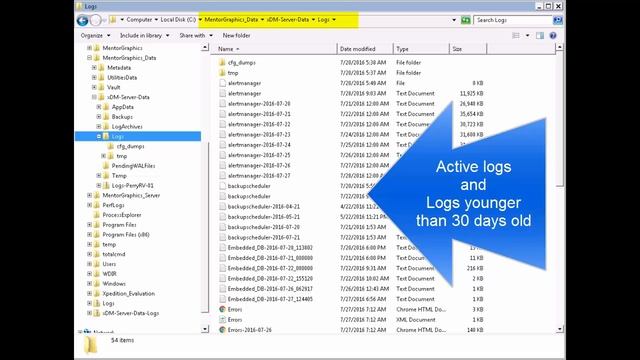Select Xpedition_Evaluation folder in tree
The width and height of the screenshot is (640, 360).
point(129,293)
